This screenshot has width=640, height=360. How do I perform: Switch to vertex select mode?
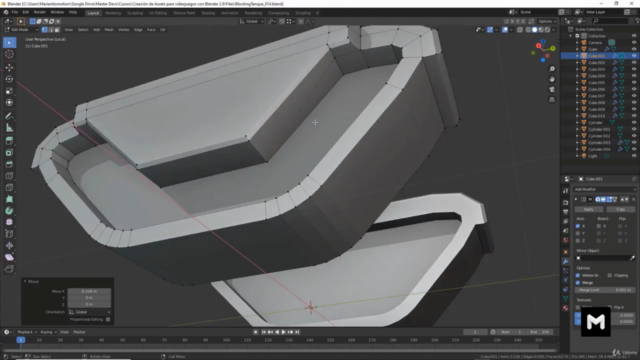[44, 30]
